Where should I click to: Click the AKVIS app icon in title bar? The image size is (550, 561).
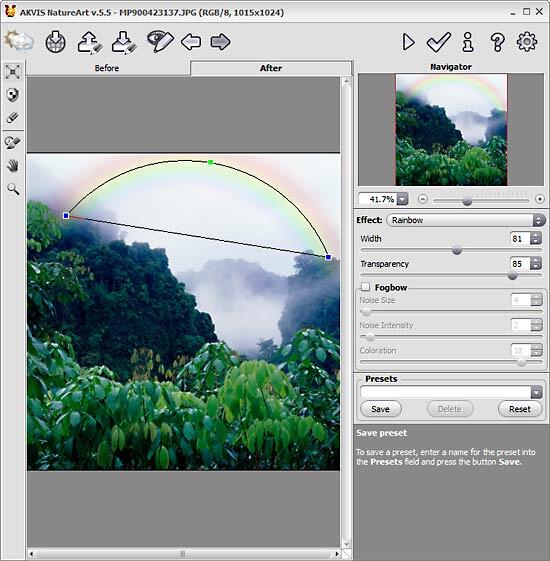coord(10,12)
